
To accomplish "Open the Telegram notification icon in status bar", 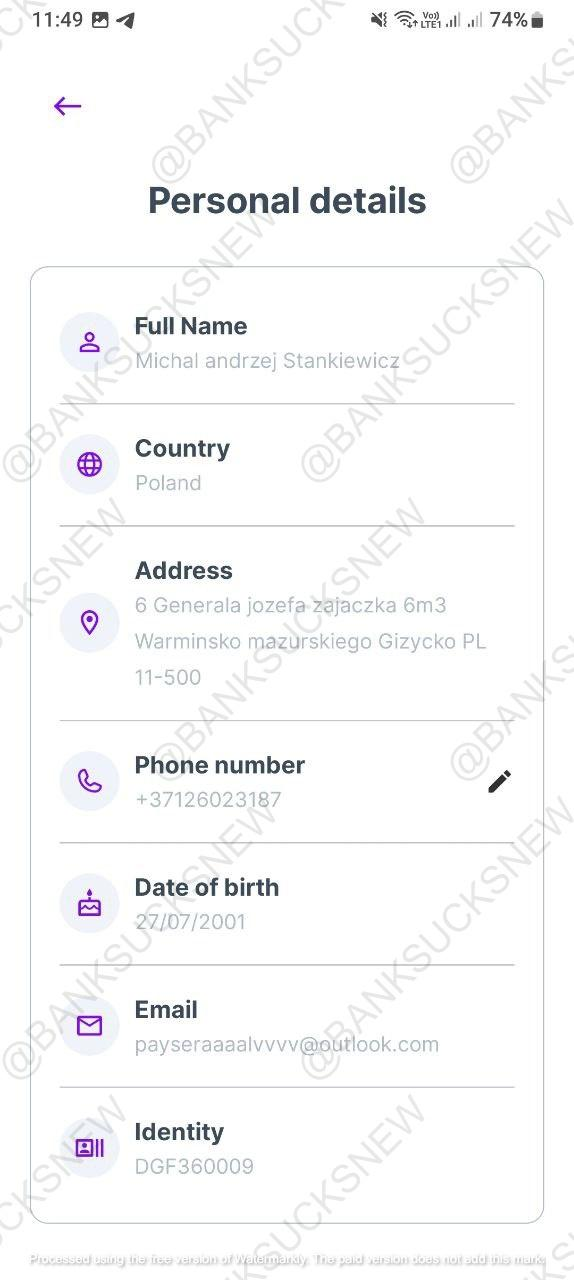I will pos(126,20).
